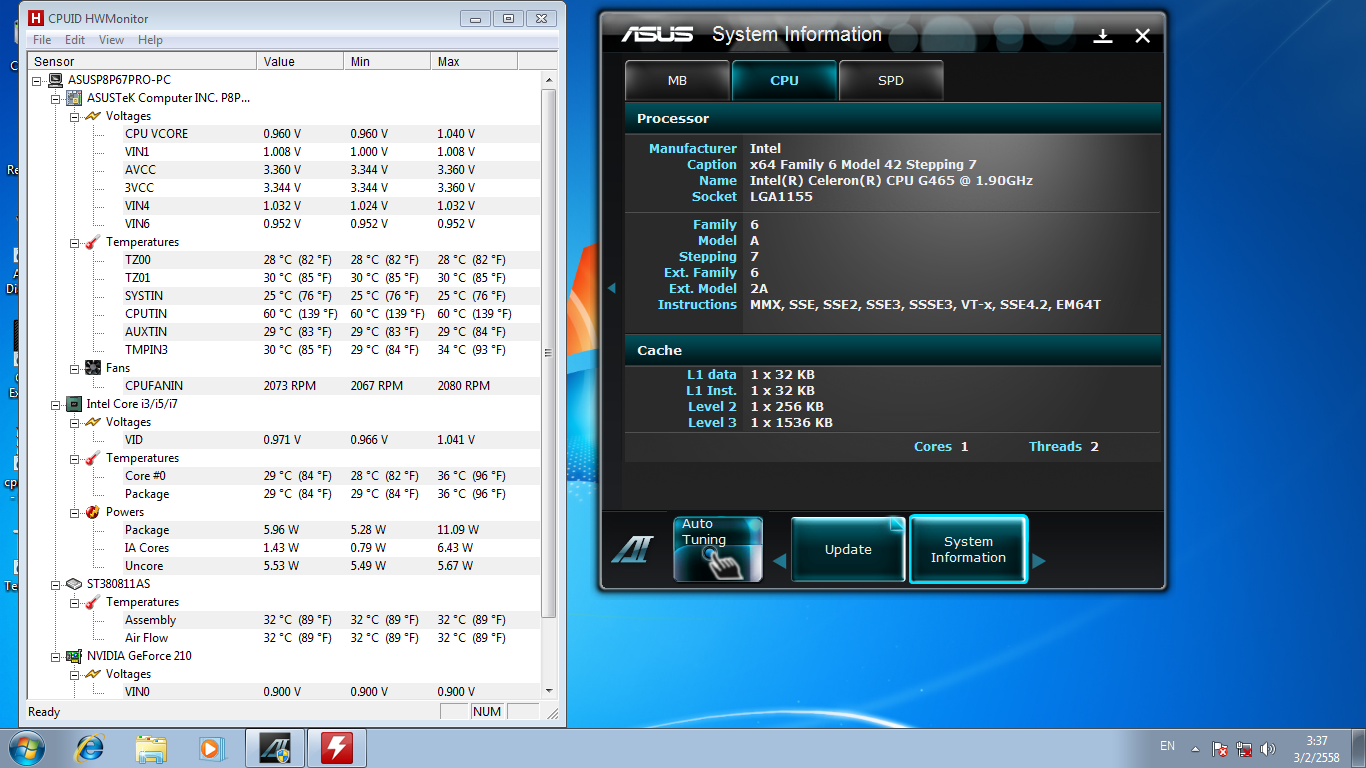
Task: Click the HWMonitor scrollbar up arrow
Action: 548,80
